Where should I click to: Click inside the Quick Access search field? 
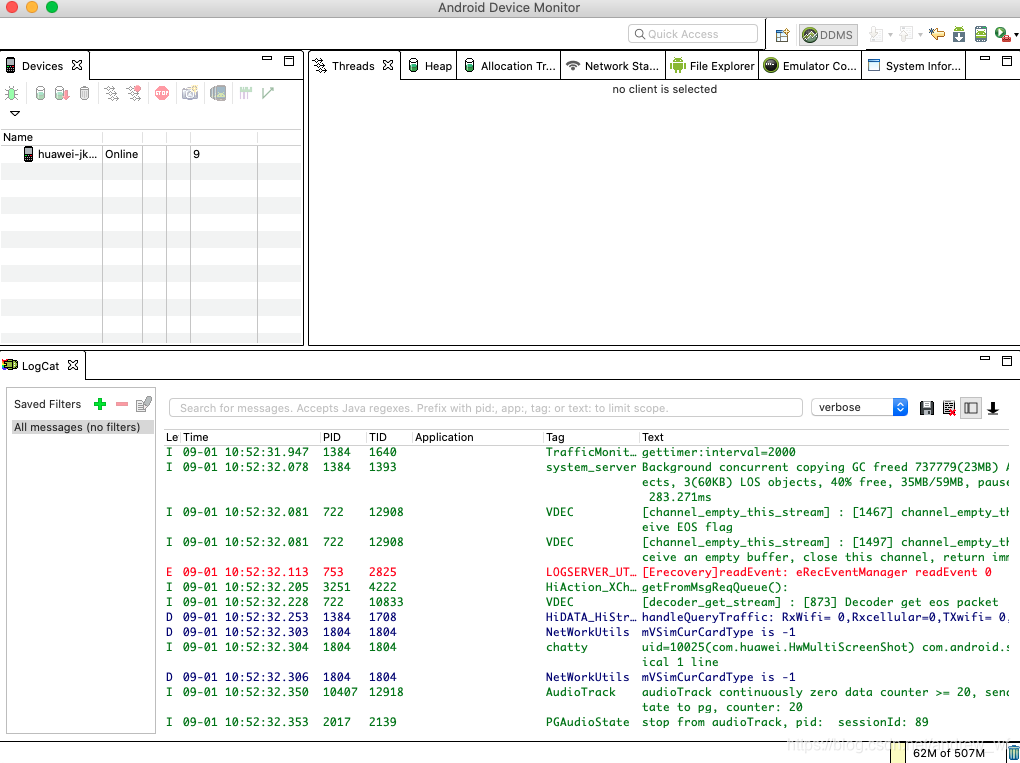click(693, 34)
